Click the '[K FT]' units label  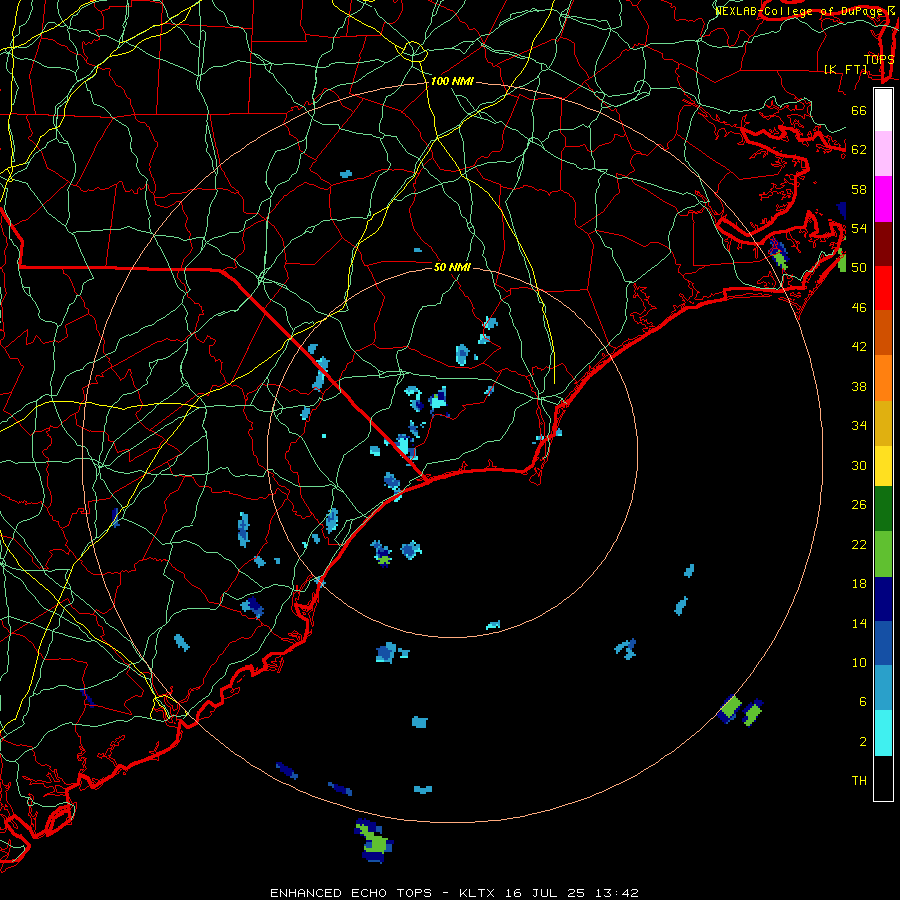tap(846, 69)
